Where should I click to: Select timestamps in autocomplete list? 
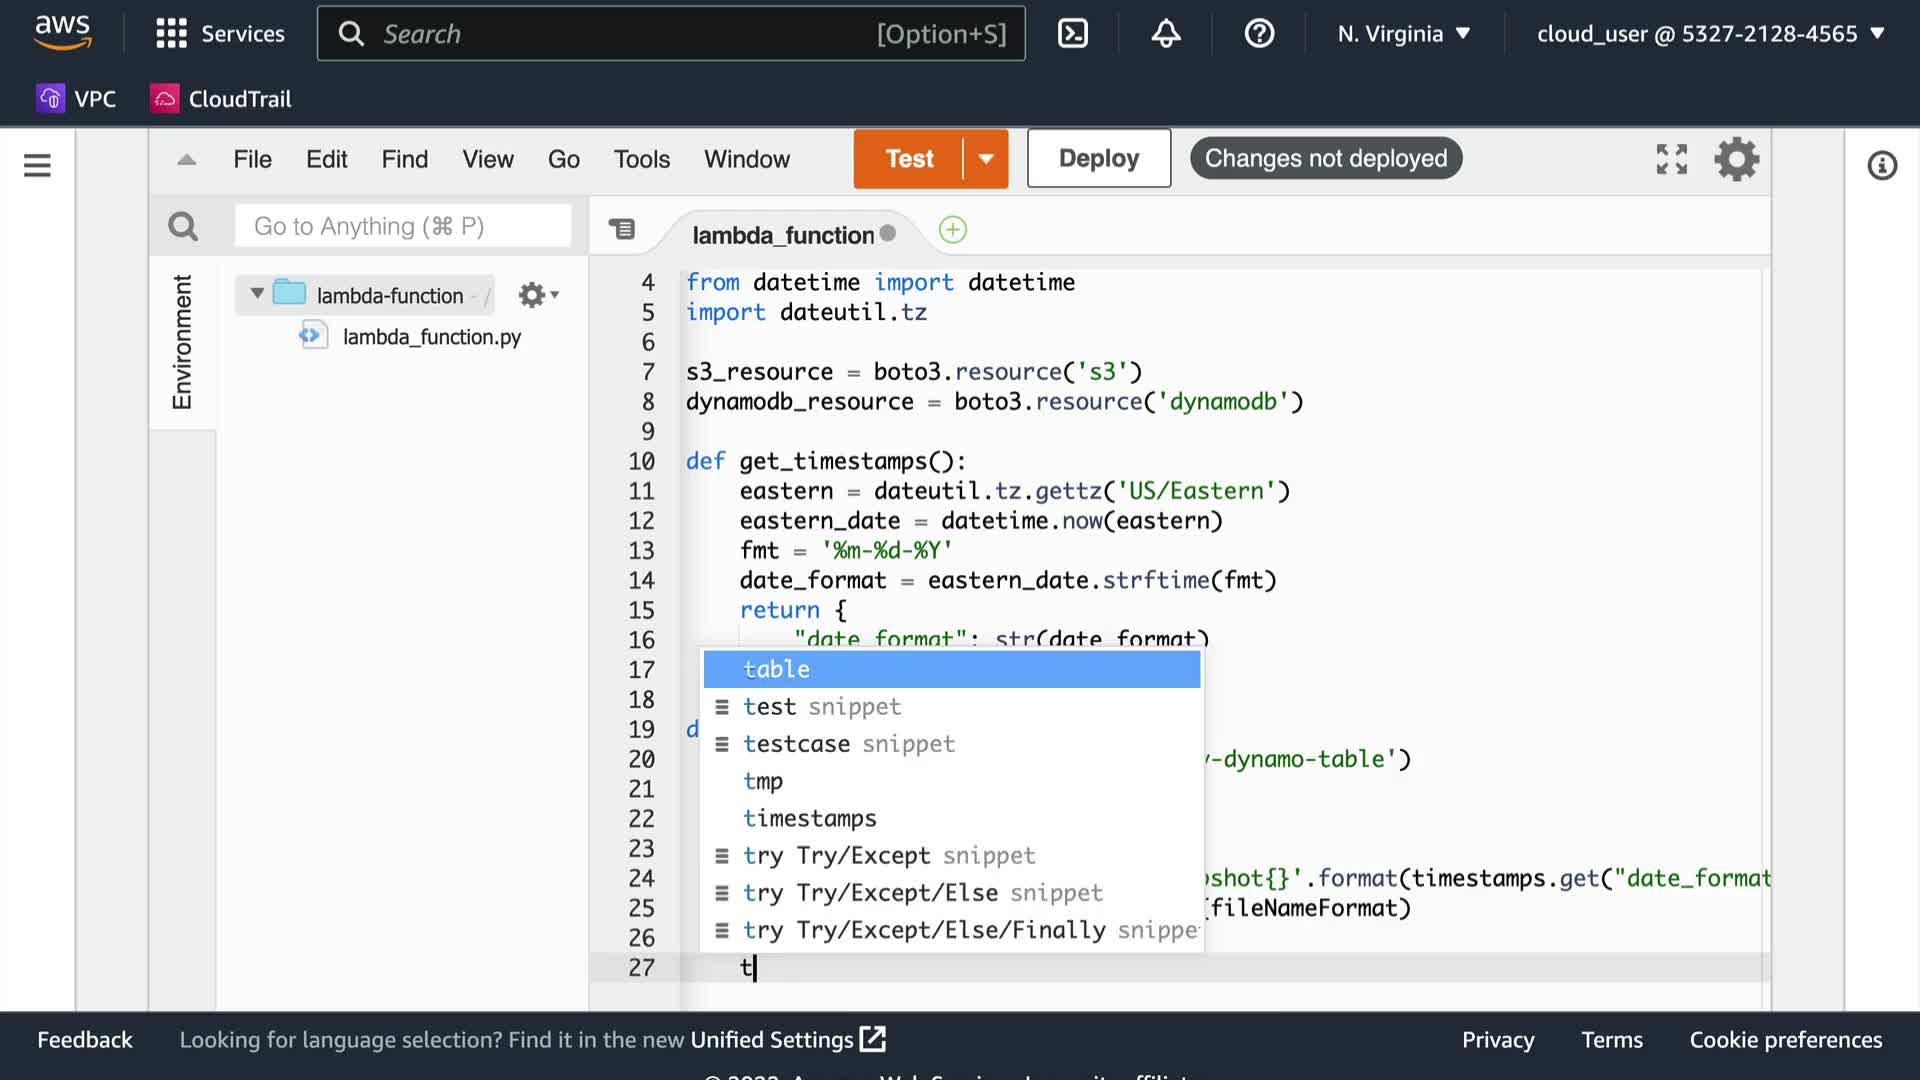(809, 818)
